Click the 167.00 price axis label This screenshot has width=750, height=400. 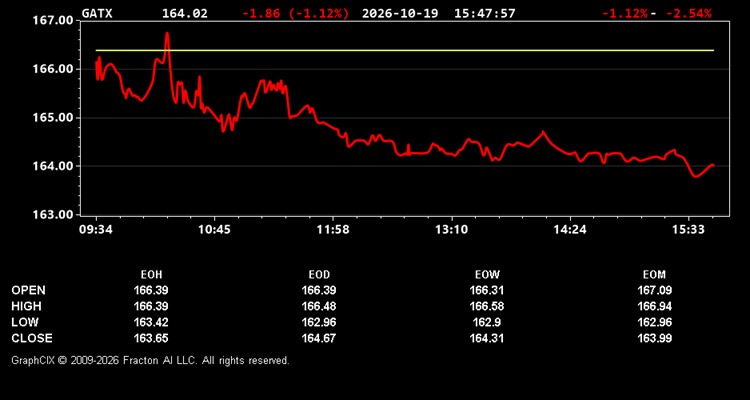coord(52,21)
